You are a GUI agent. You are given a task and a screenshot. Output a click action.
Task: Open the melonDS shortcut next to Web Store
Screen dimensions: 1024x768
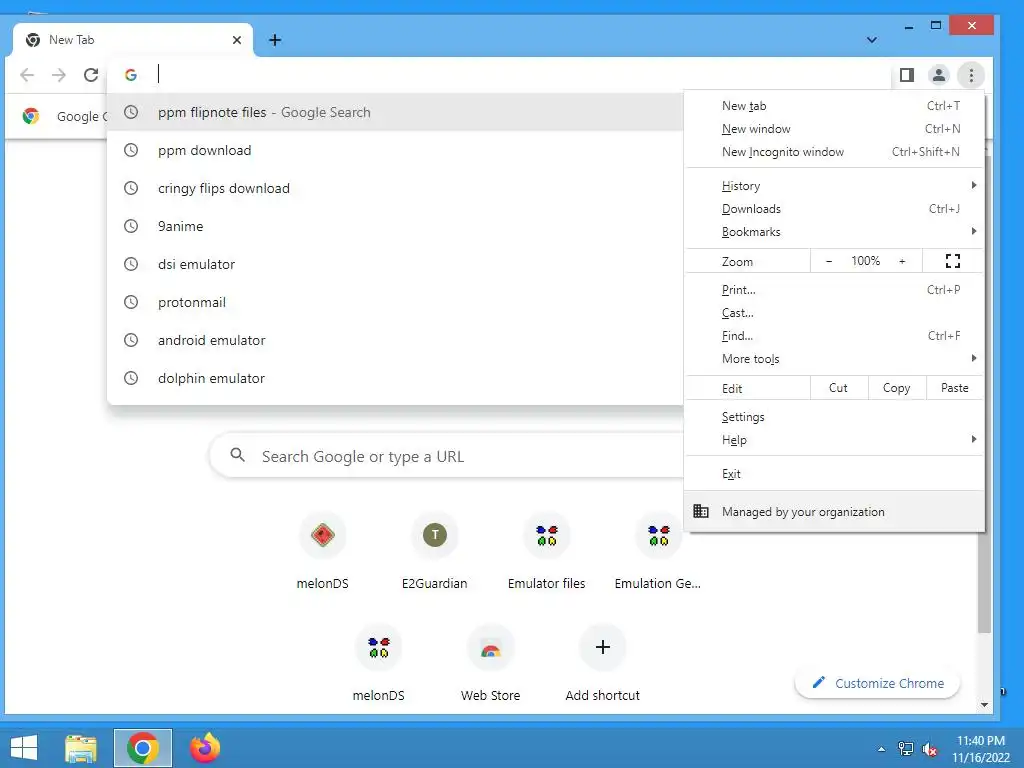click(x=379, y=664)
